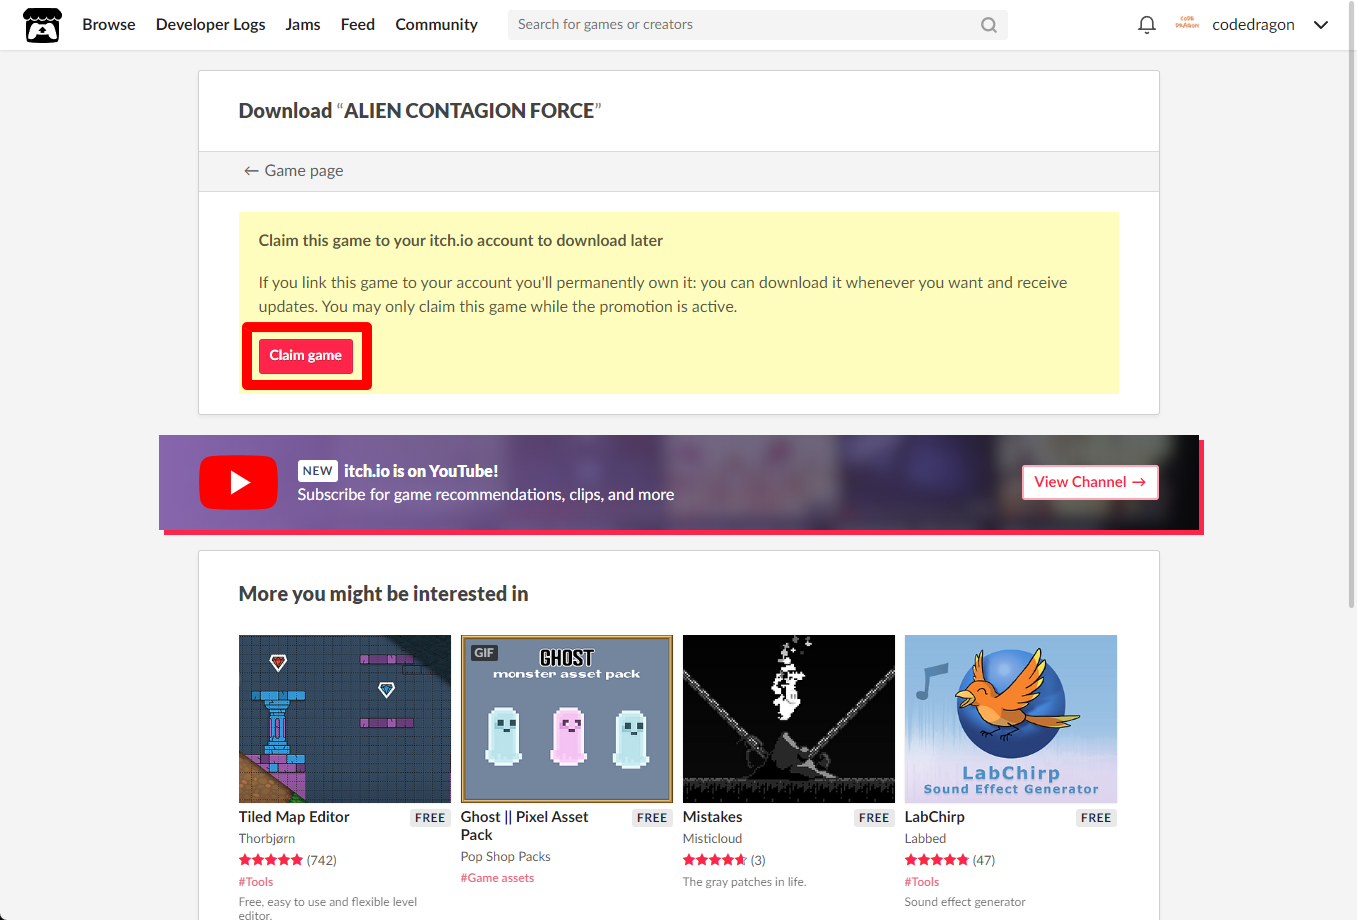Open the notifications bell
Viewport: 1357px width, 920px height.
(1147, 25)
